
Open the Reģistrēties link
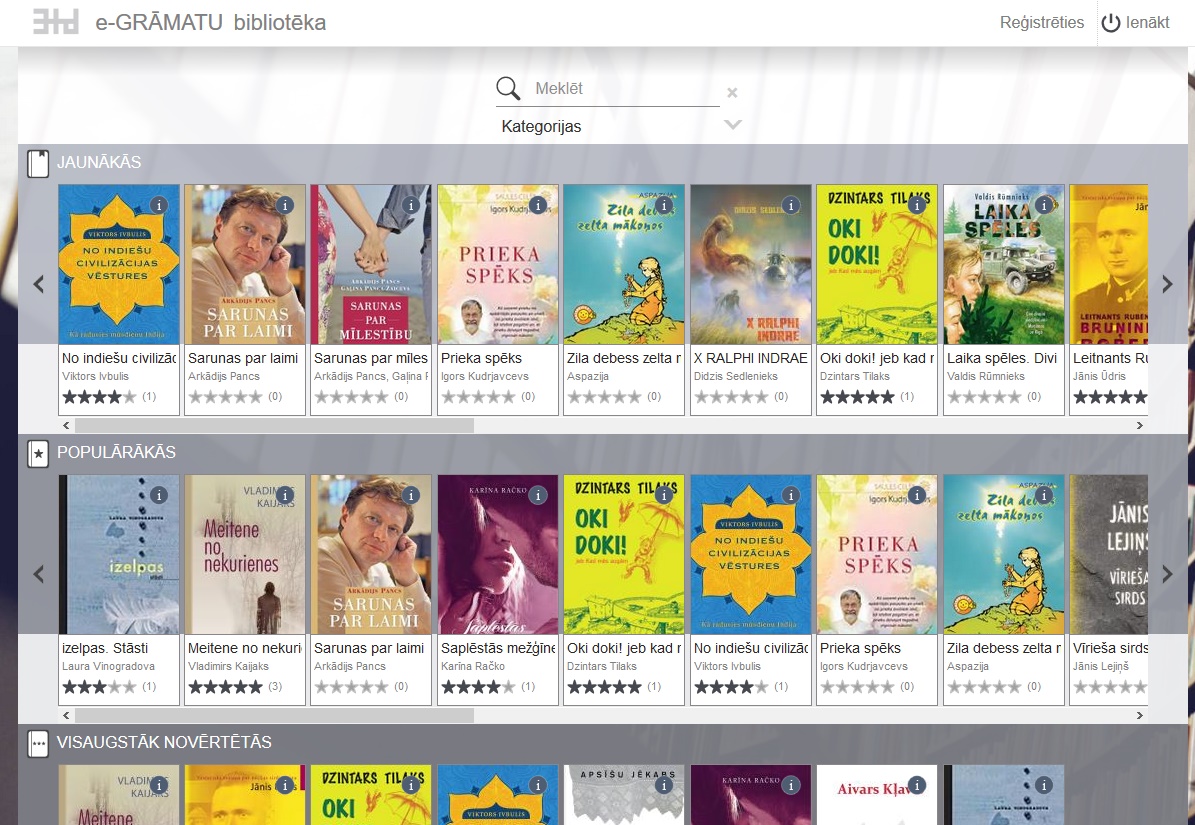point(1041,23)
